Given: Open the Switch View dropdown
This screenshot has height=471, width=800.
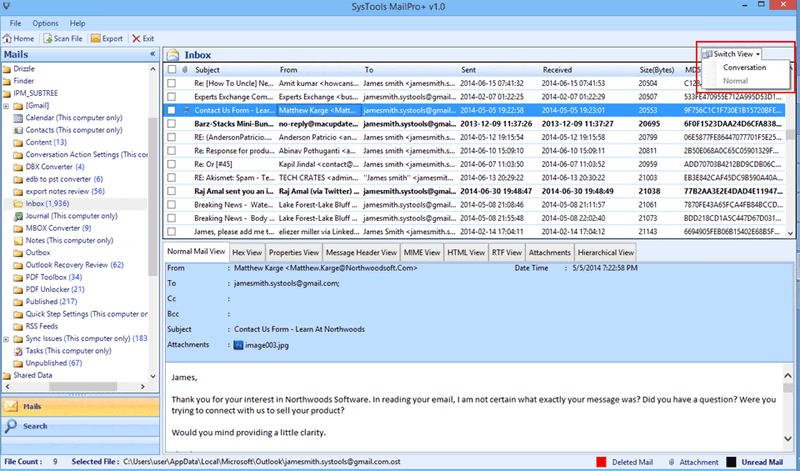Looking at the screenshot, I should pyautogui.click(x=732, y=54).
